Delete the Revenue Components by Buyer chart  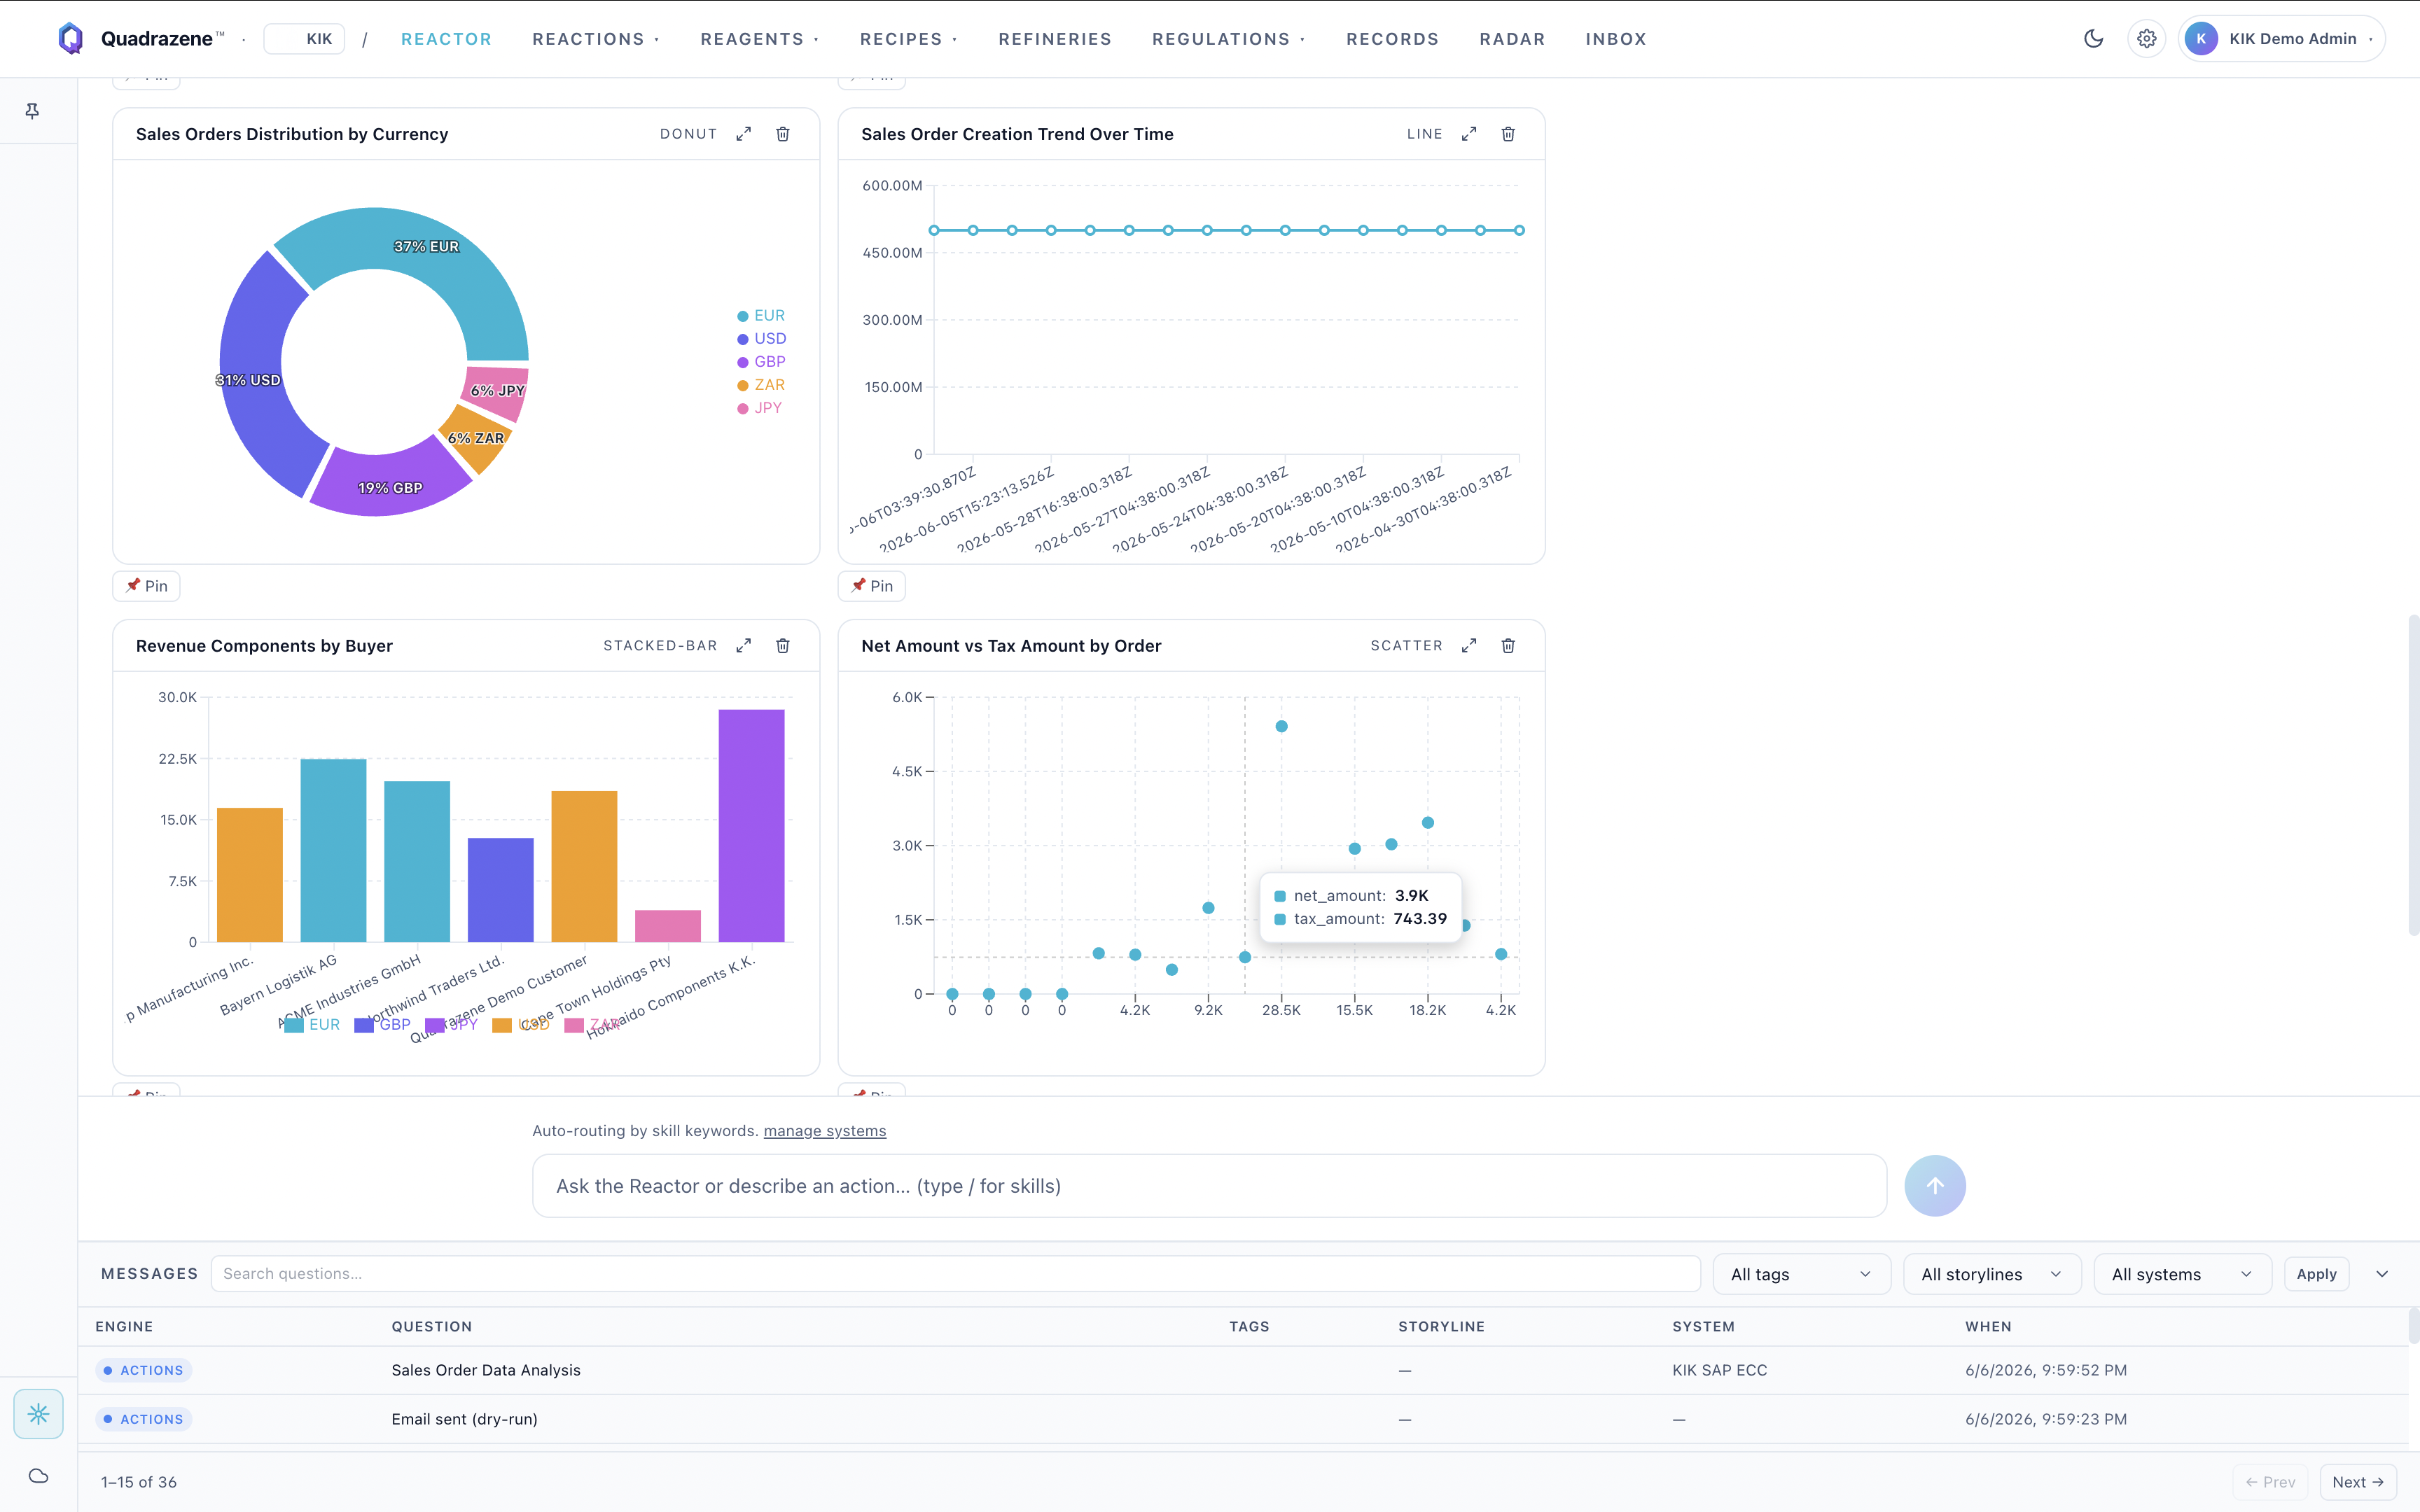783,646
